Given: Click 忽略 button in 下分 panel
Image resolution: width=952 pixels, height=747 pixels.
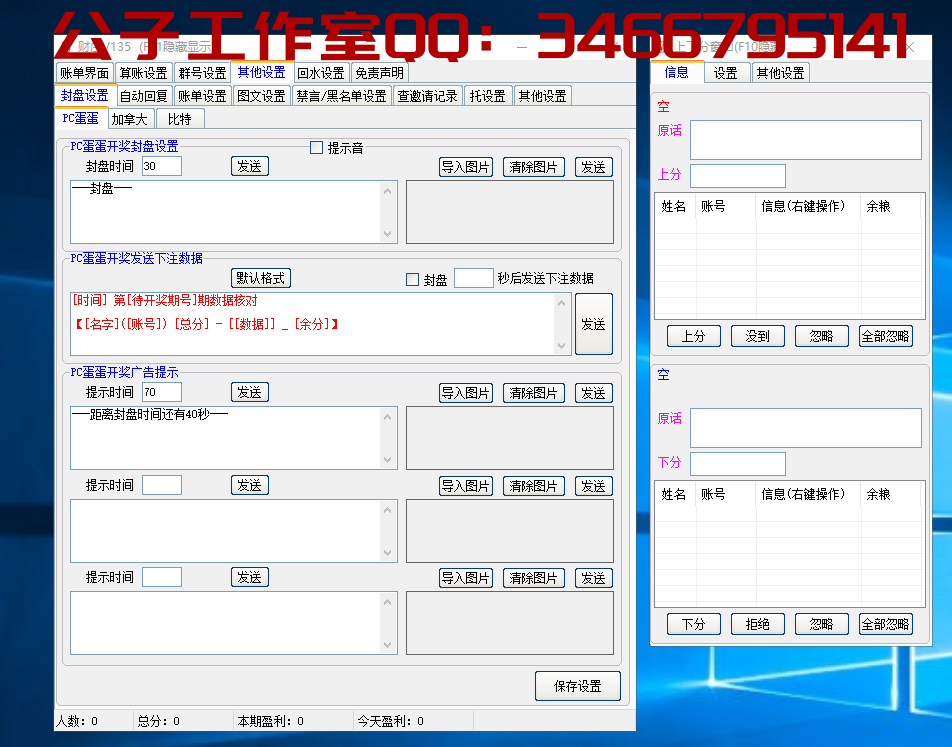Looking at the screenshot, I should [821, 624].
